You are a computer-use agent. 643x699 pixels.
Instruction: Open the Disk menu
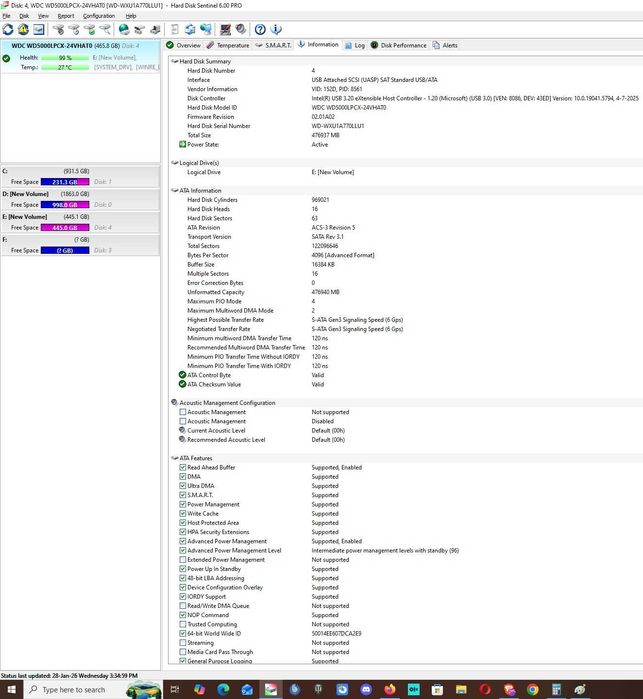click(24, 16)
